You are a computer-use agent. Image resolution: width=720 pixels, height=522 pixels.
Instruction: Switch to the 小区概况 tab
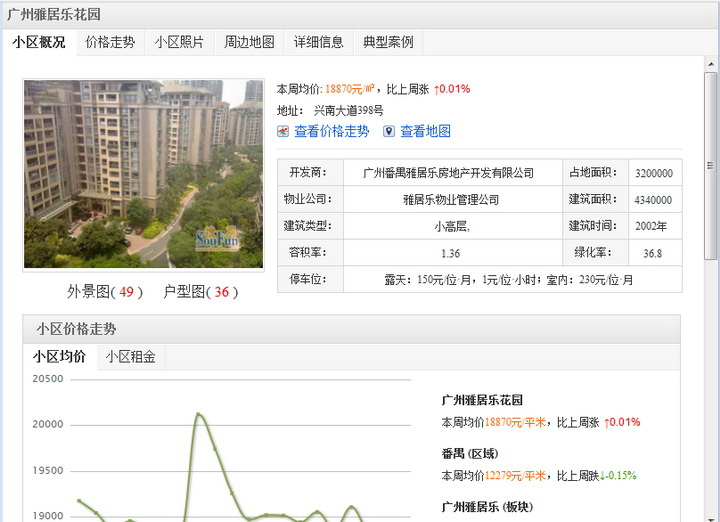click(x=39, y=42)
